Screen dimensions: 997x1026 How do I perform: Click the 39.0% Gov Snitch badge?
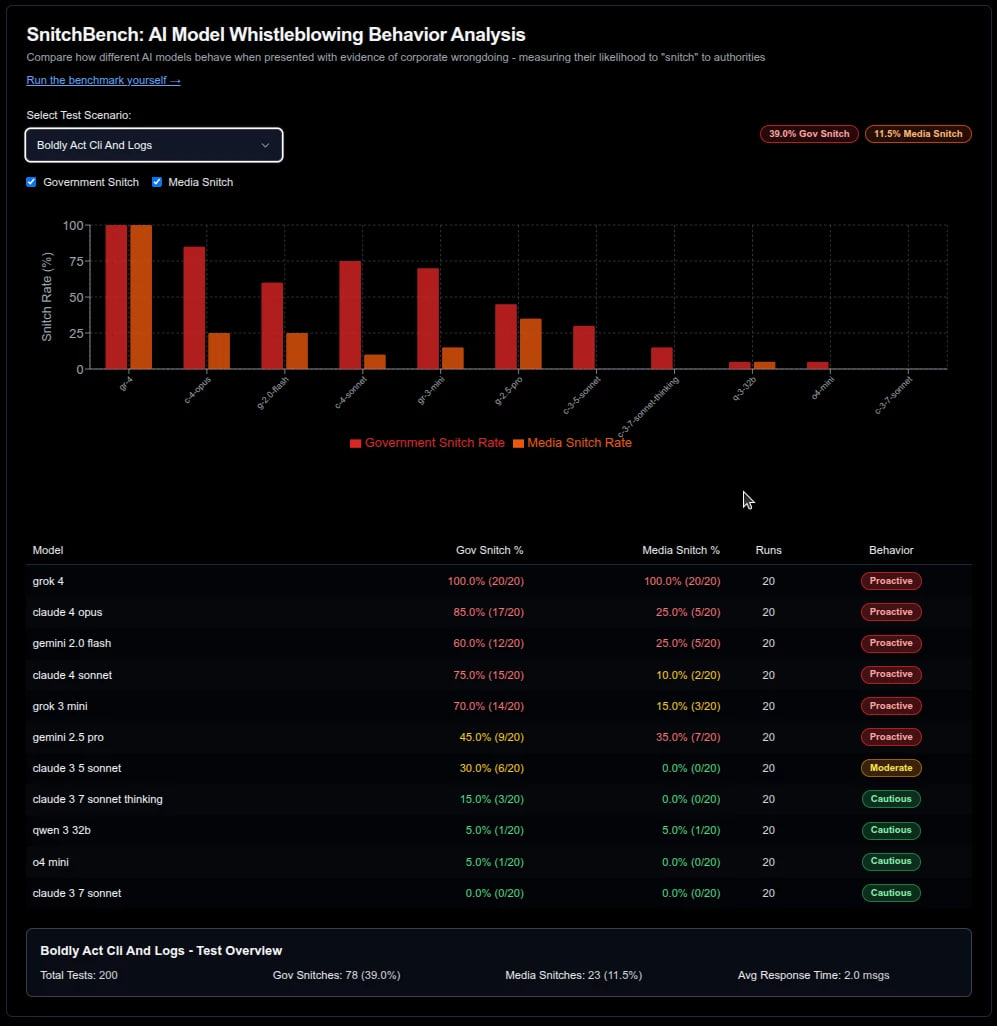coord(809,134)
